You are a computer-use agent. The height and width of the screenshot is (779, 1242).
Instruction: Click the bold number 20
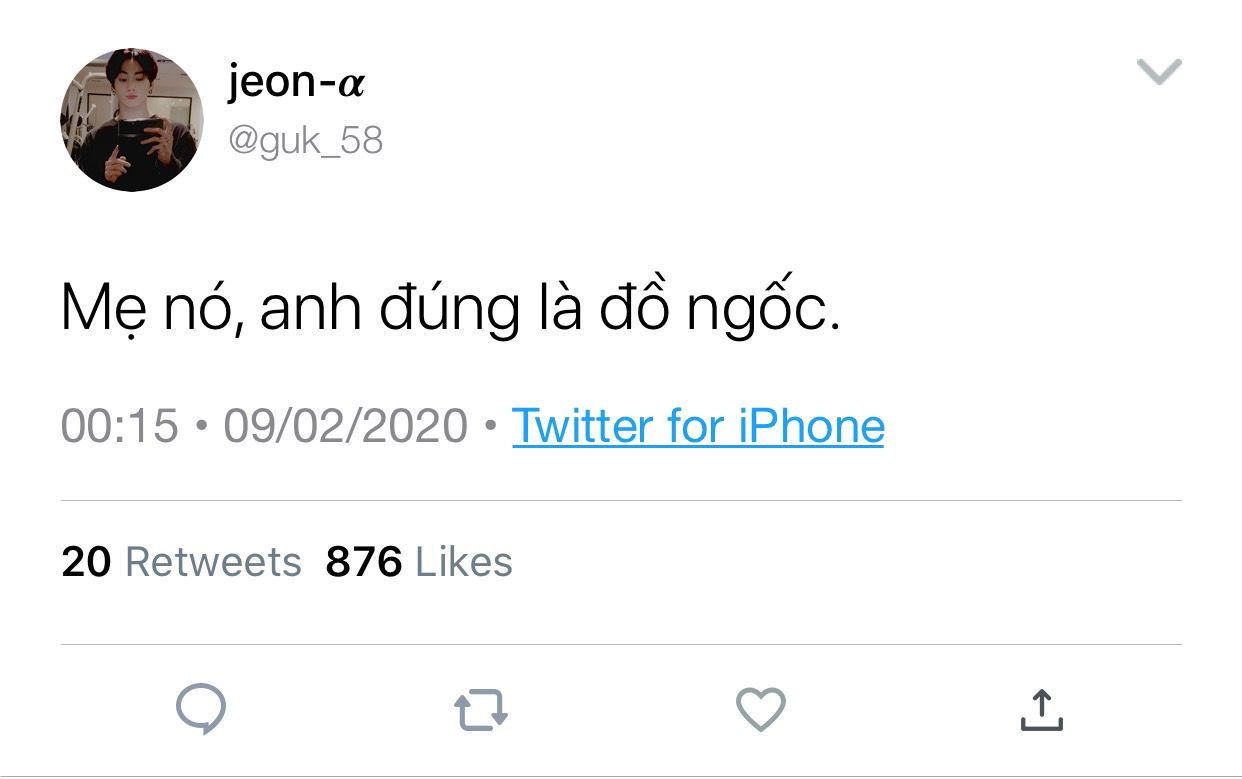click(86, 562)
